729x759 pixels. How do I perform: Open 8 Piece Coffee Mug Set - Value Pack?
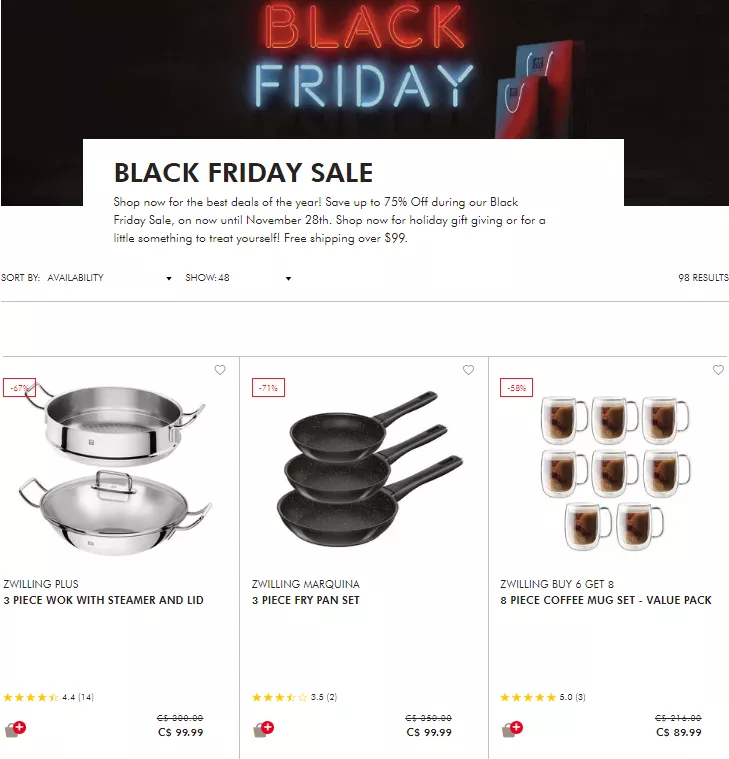(606, 600)
